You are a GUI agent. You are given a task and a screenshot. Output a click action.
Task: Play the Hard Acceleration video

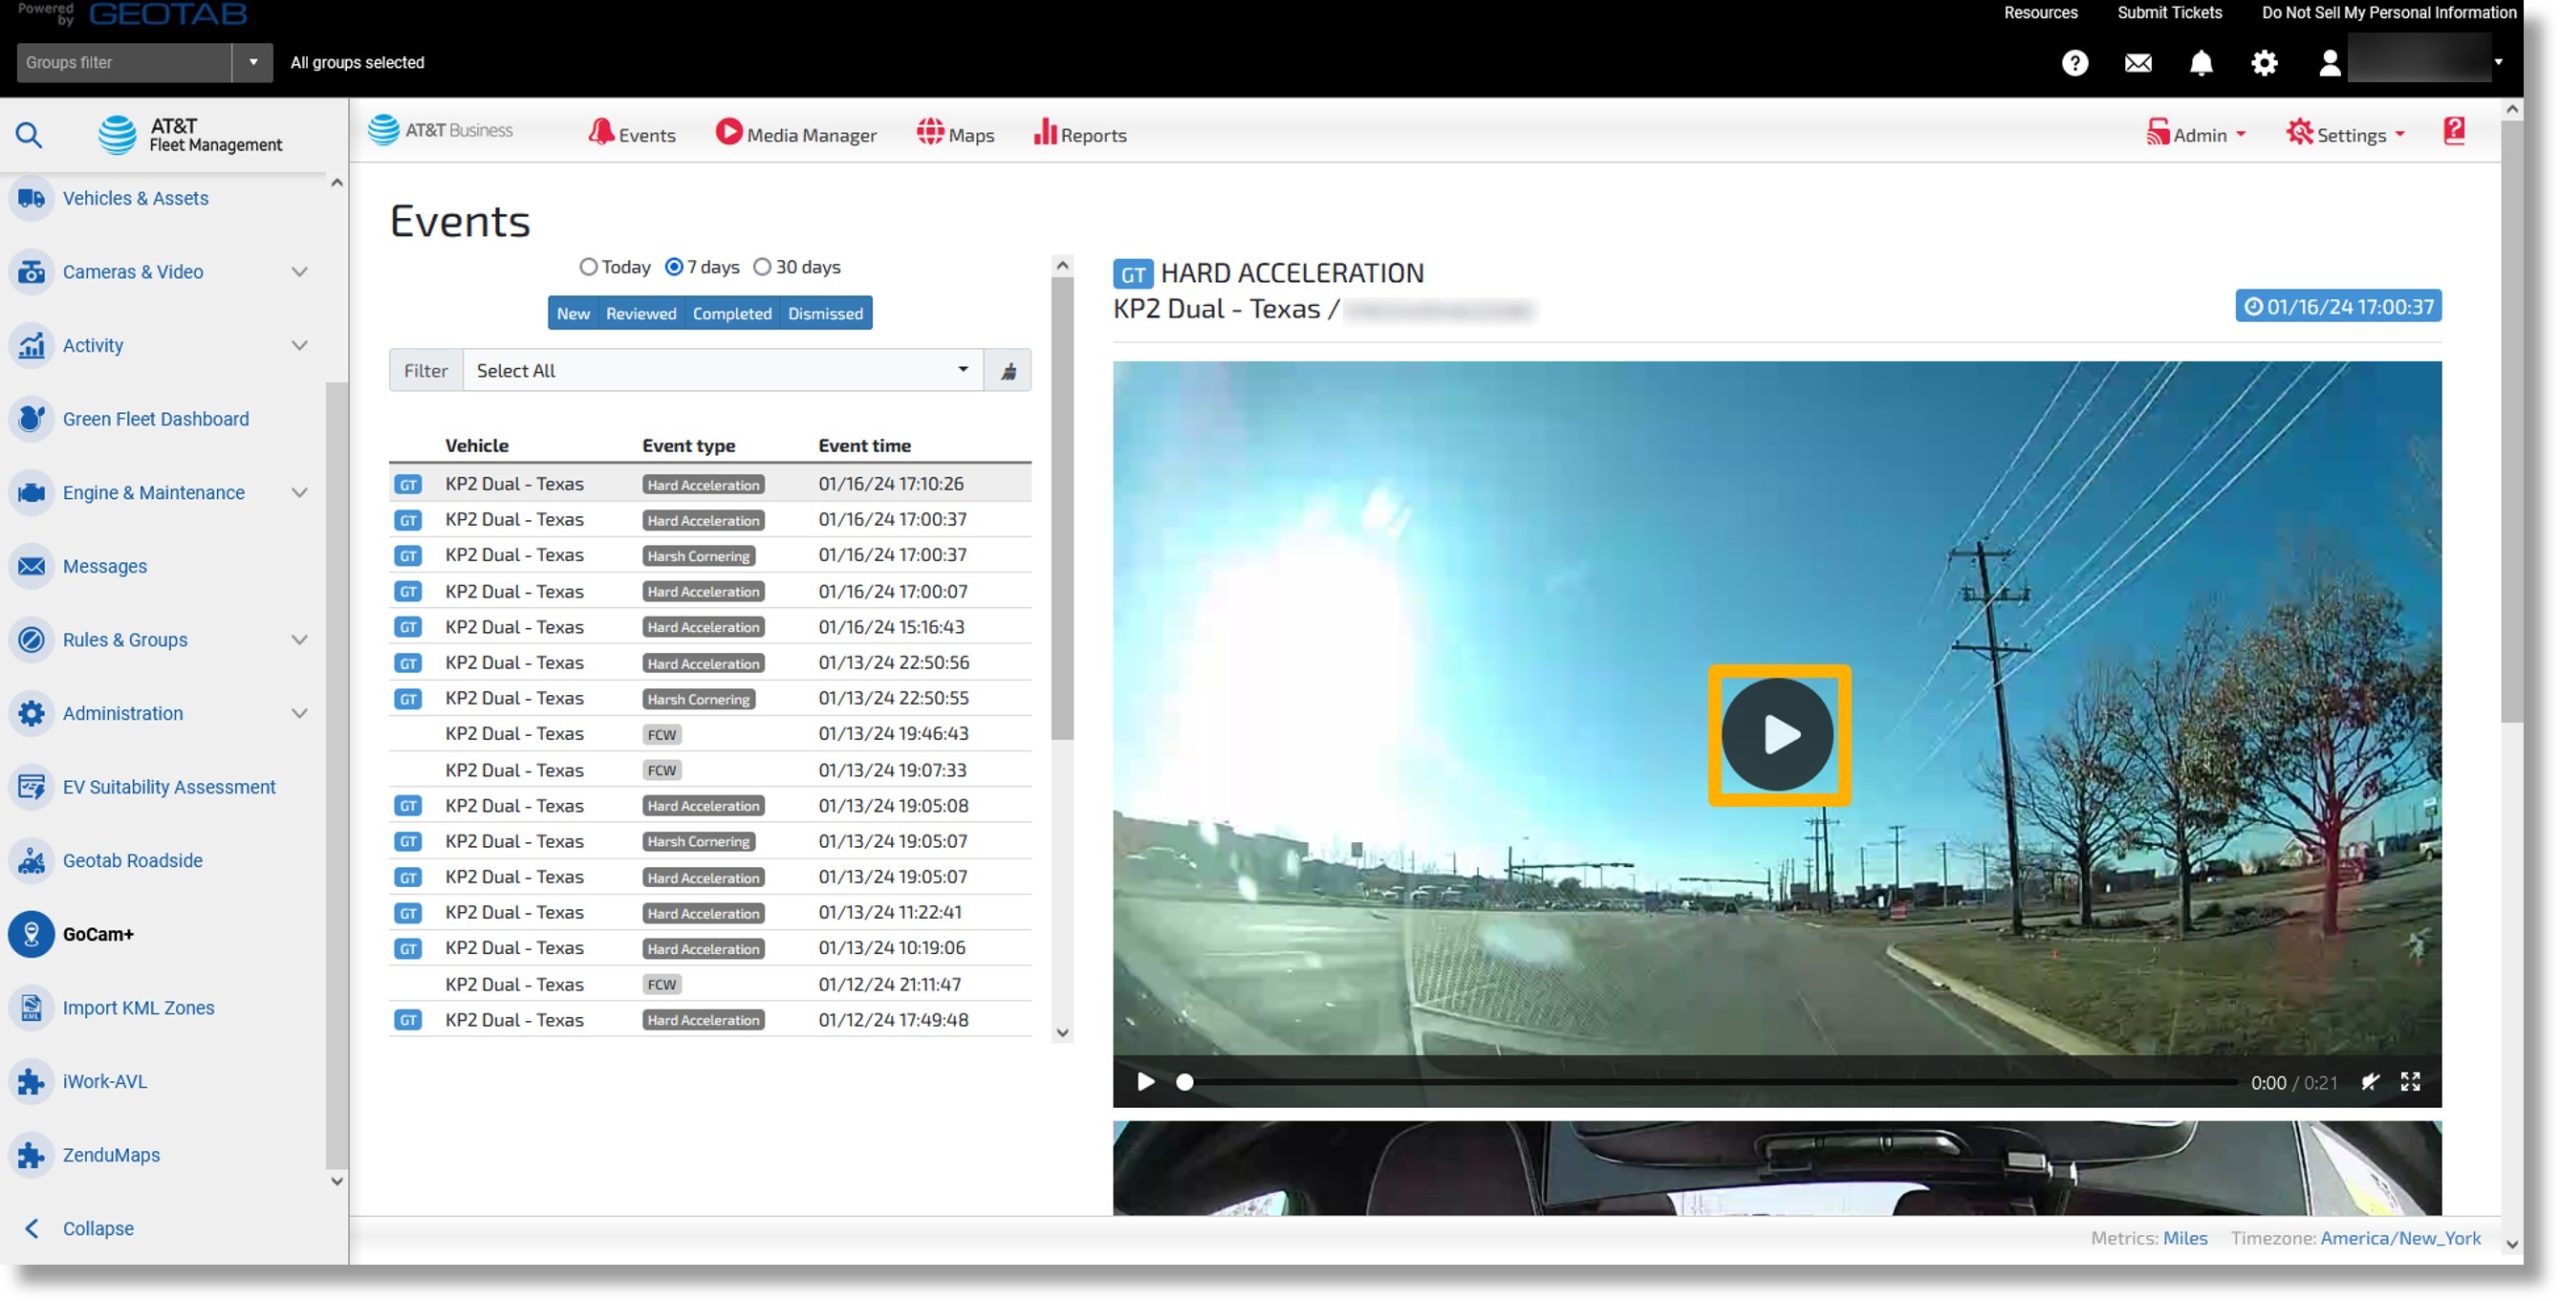1777,733
